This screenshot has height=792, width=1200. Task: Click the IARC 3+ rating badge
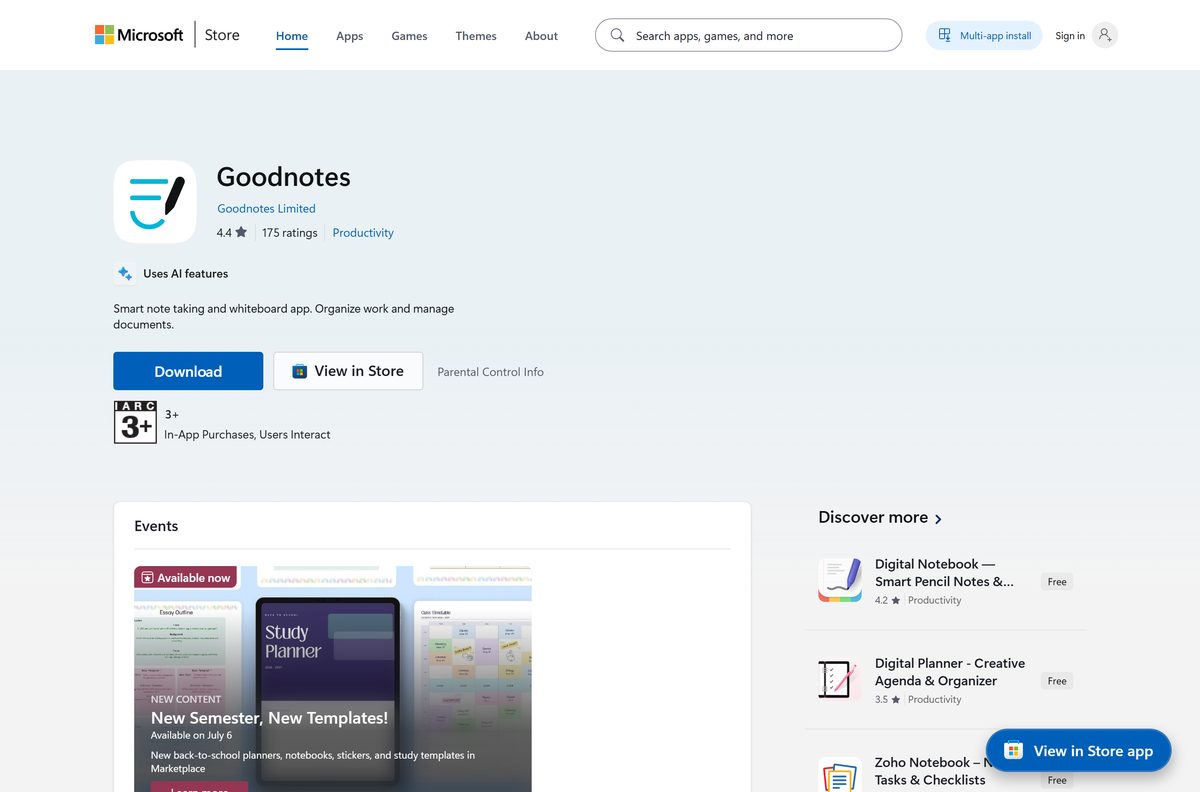pyautogui.click(x=135, y=422)
